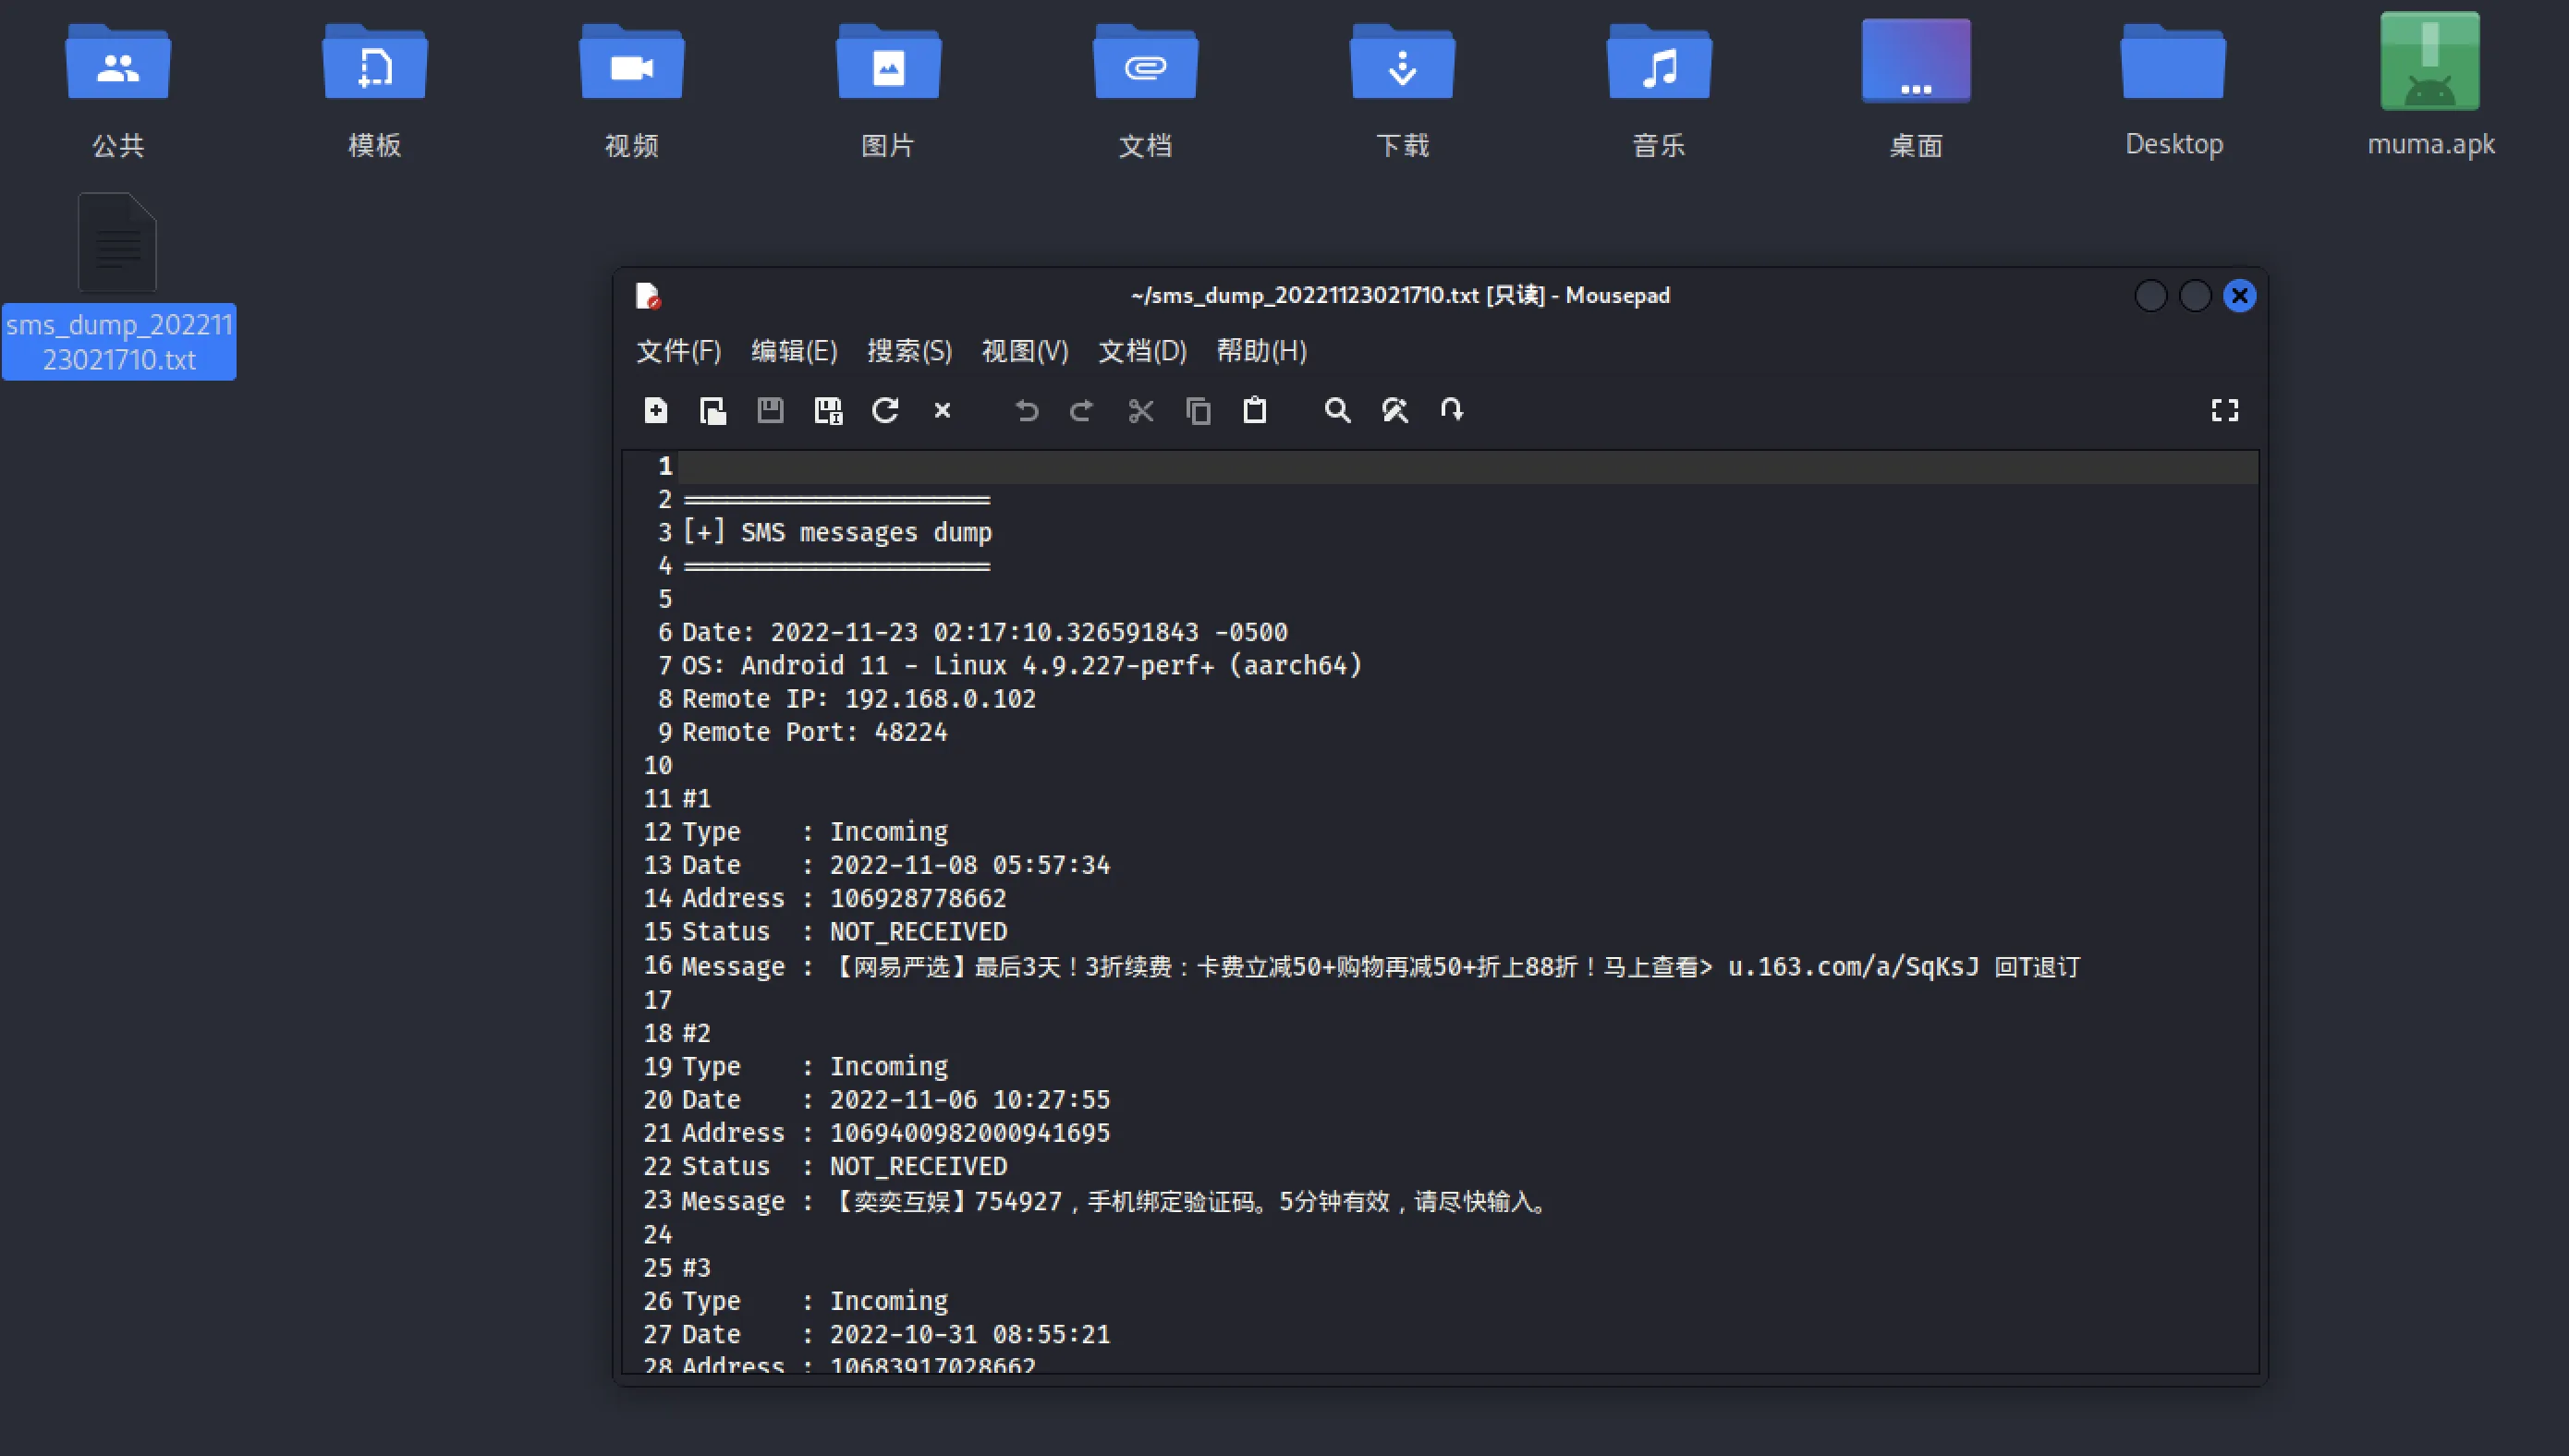Place cursor on empty line 1

click(1467, 467)
